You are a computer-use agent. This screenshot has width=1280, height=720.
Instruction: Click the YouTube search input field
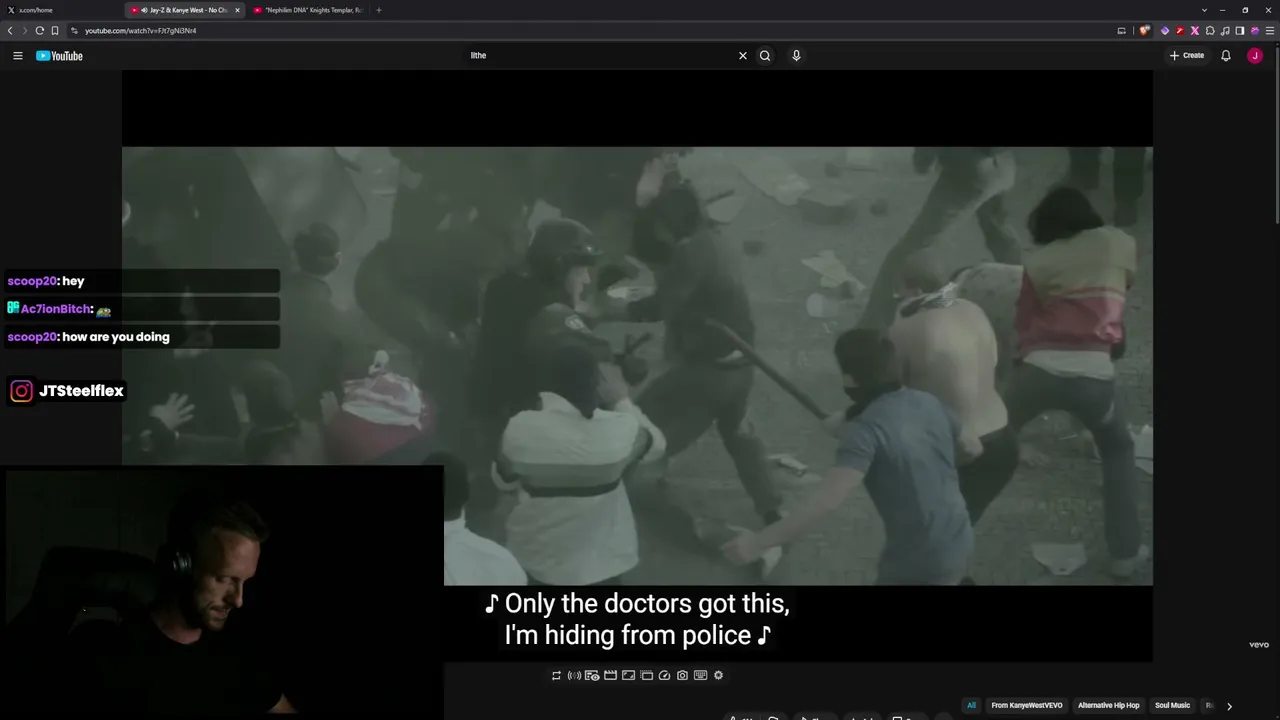pos(600,56)
